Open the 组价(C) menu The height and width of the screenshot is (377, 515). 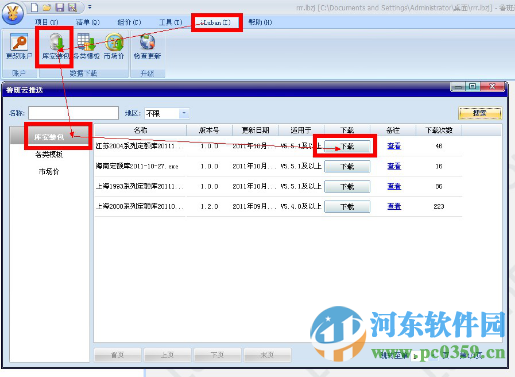pos(129,22)
